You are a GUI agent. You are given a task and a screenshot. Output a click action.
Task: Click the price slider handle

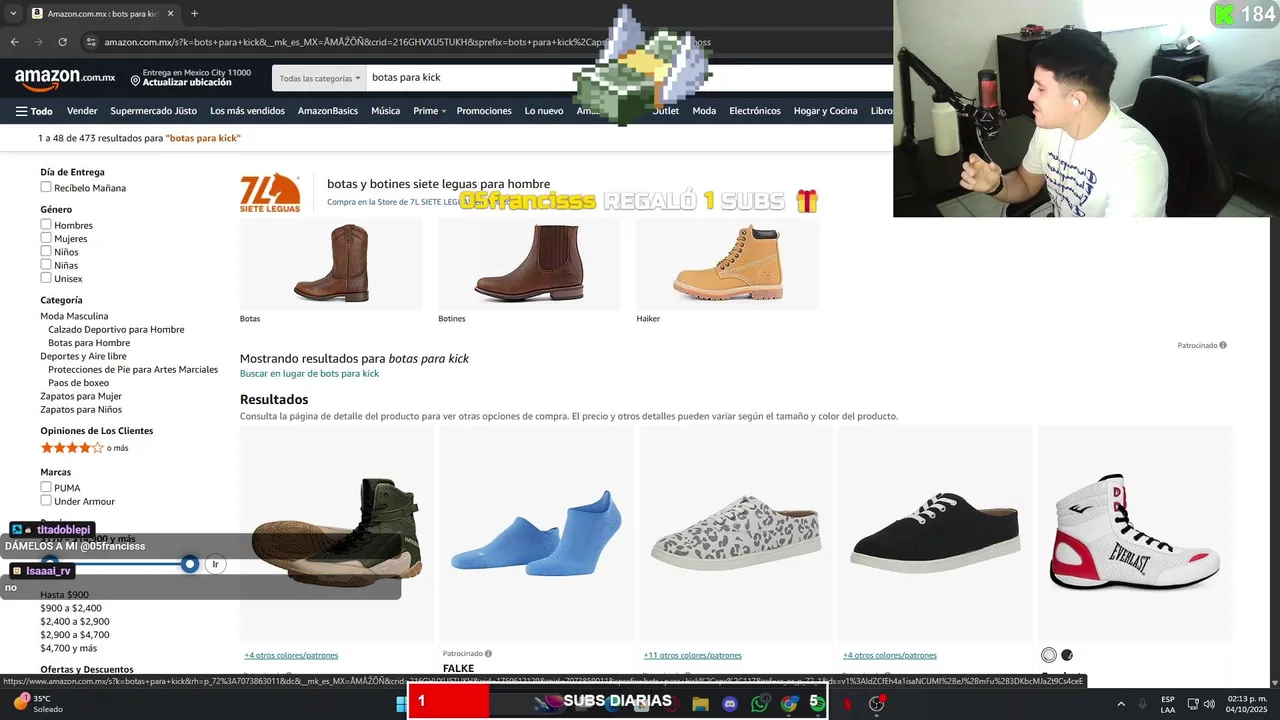point(190,564)
